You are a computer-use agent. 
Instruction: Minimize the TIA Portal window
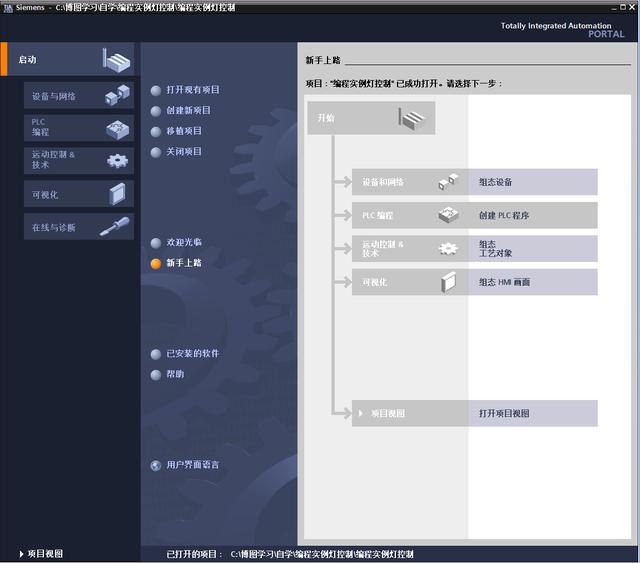click(x=614, y=7)
